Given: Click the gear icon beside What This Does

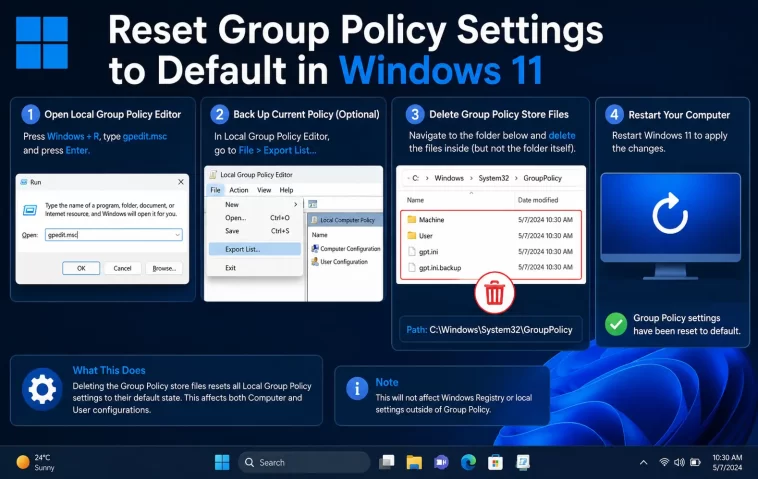Looking at the screenshot, I should pyautogui.click(x=42, y=390).
